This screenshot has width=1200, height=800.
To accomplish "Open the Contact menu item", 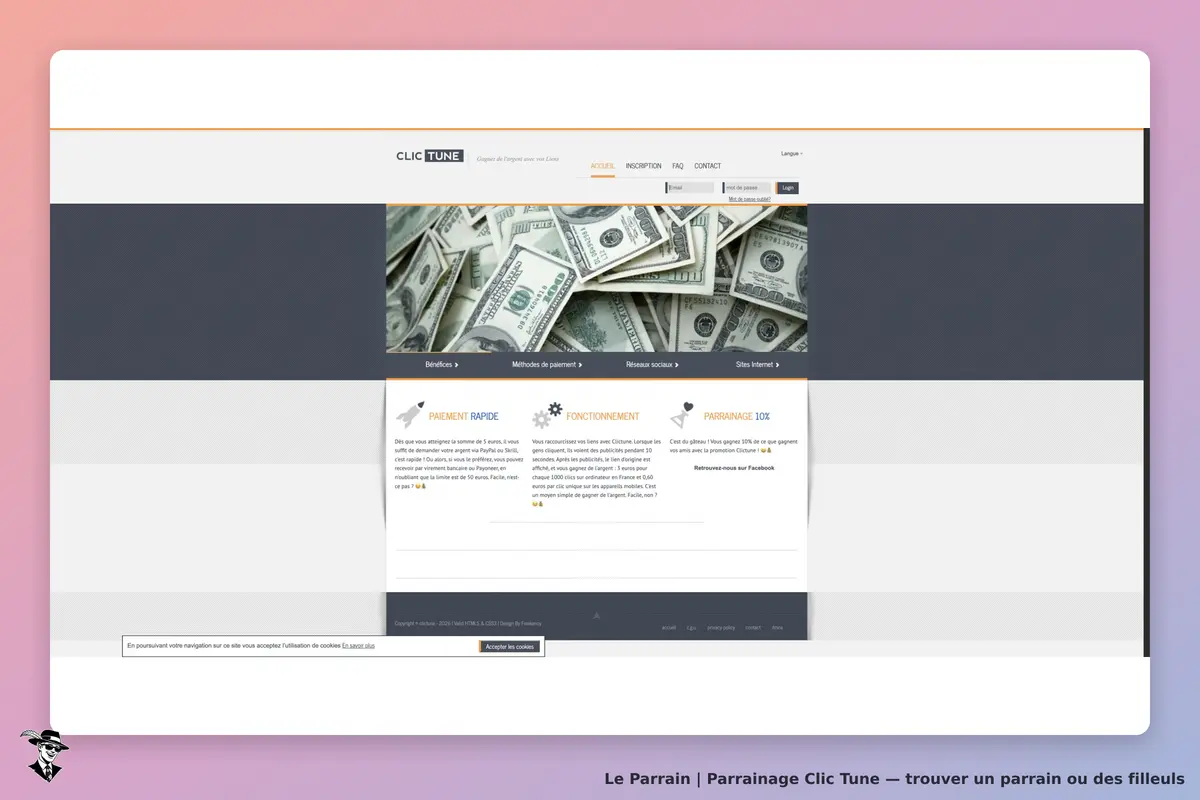I will pos(708,166).
